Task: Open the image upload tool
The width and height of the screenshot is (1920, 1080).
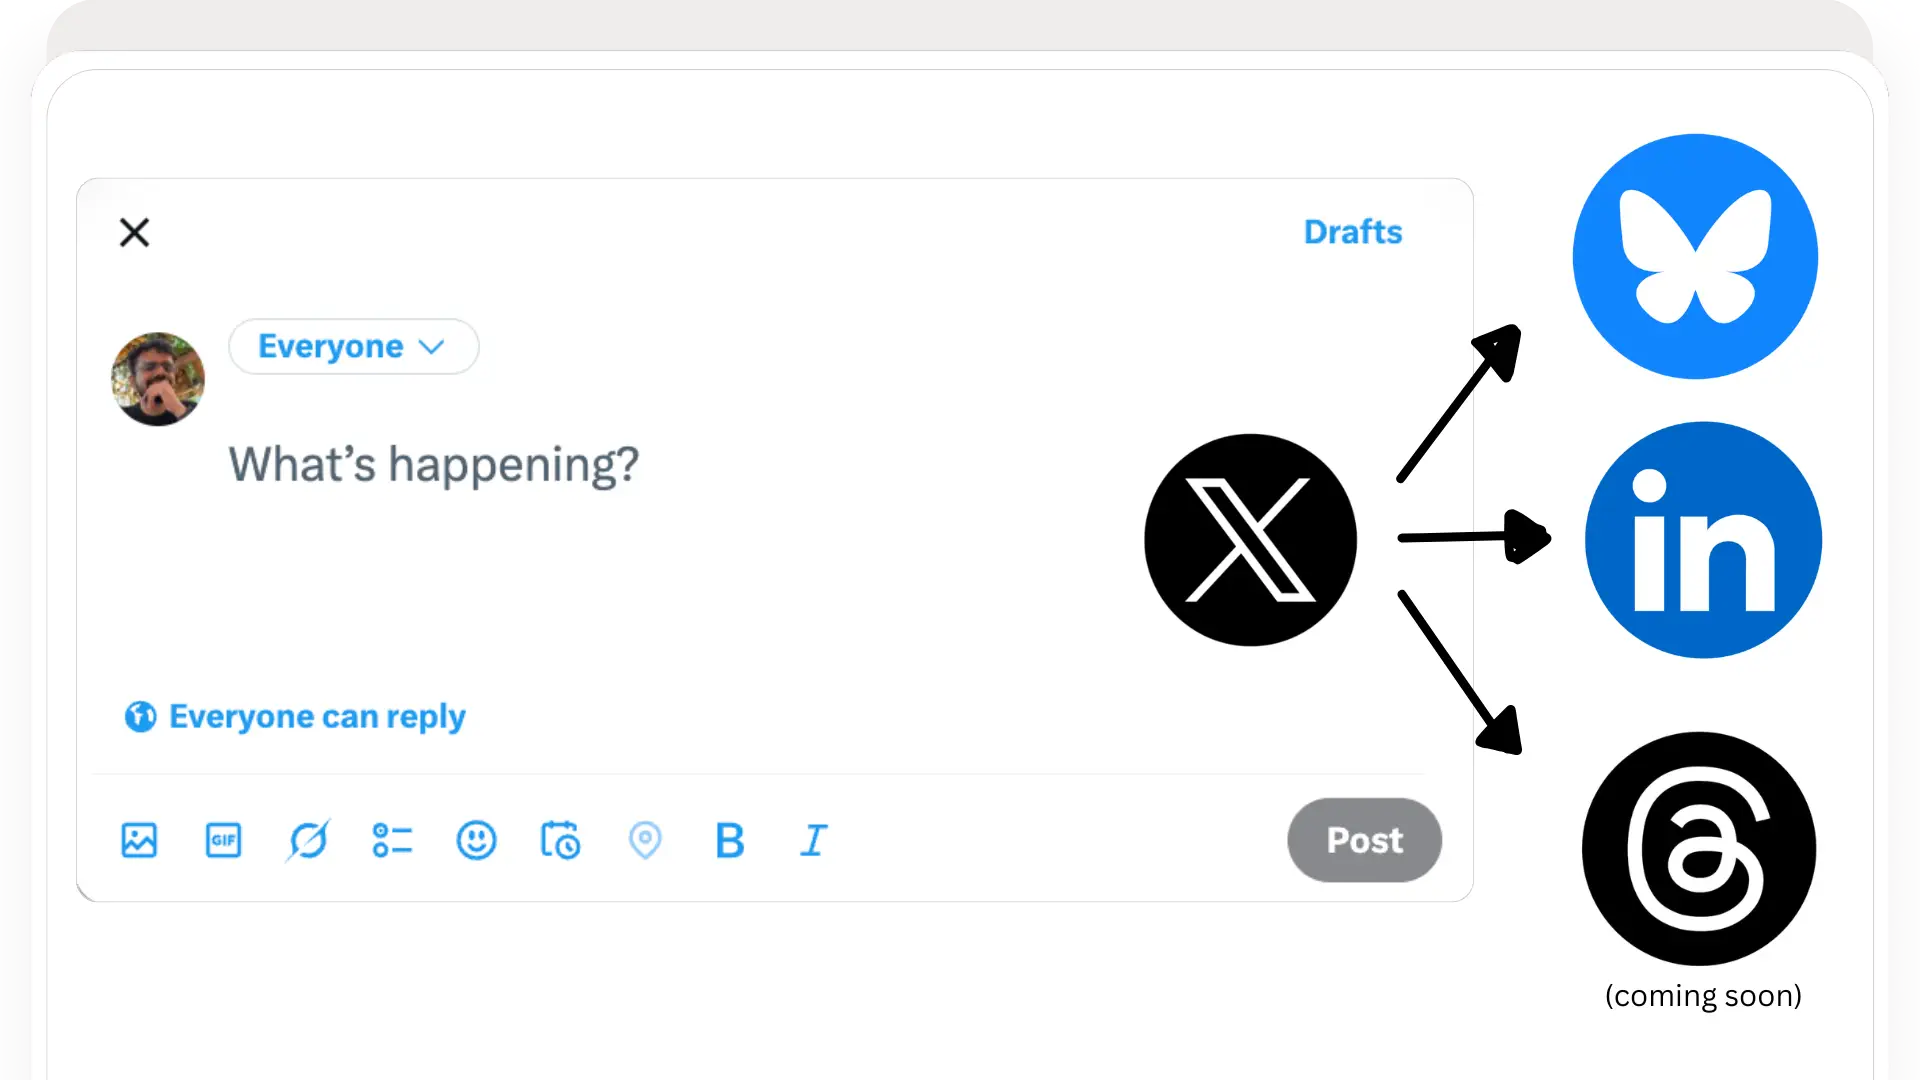Action: [x=139, y=841]
